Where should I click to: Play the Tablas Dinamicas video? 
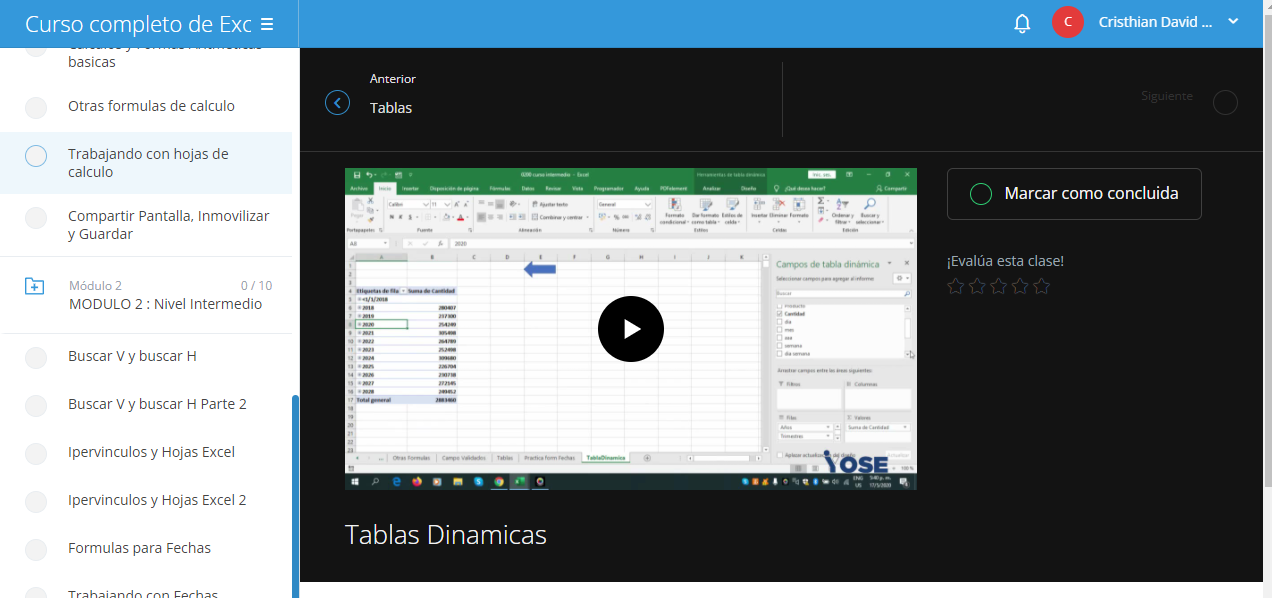[630, 329]
